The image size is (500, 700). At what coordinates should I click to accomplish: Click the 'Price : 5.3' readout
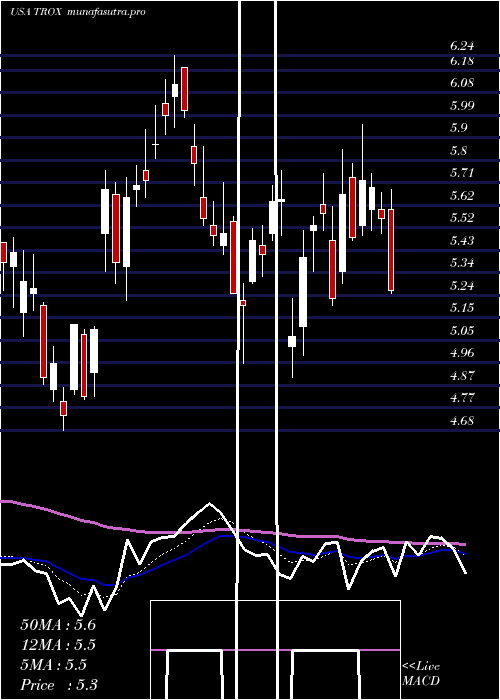pos(59,685)
